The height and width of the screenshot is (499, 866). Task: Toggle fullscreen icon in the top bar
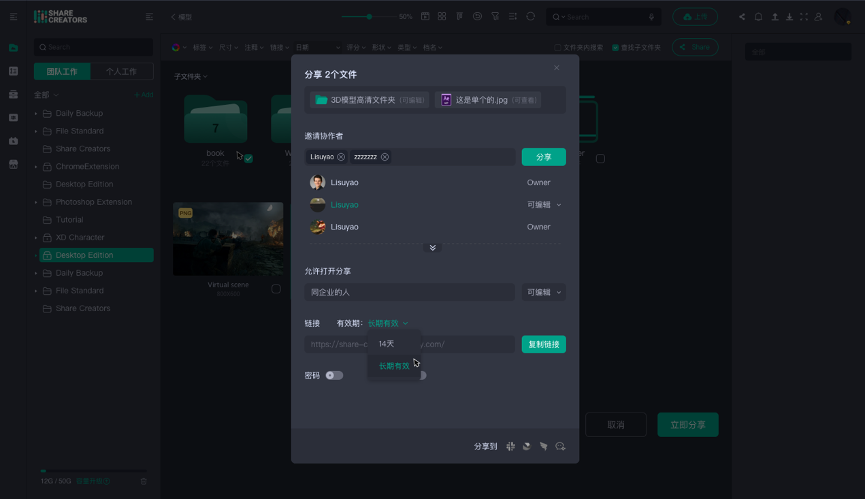pyautogui.click(x=804, y=17)
